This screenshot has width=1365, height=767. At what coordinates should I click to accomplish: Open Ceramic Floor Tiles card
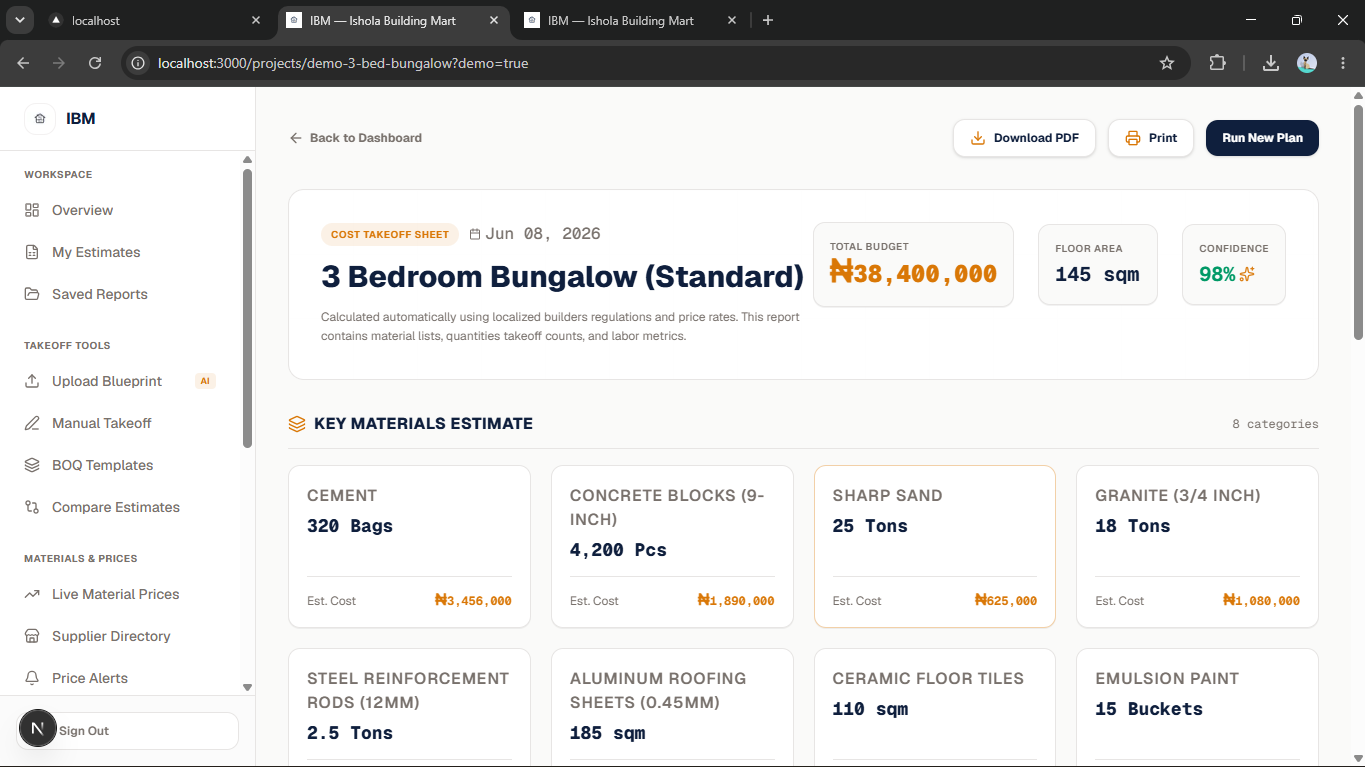(x=935, y=708)
